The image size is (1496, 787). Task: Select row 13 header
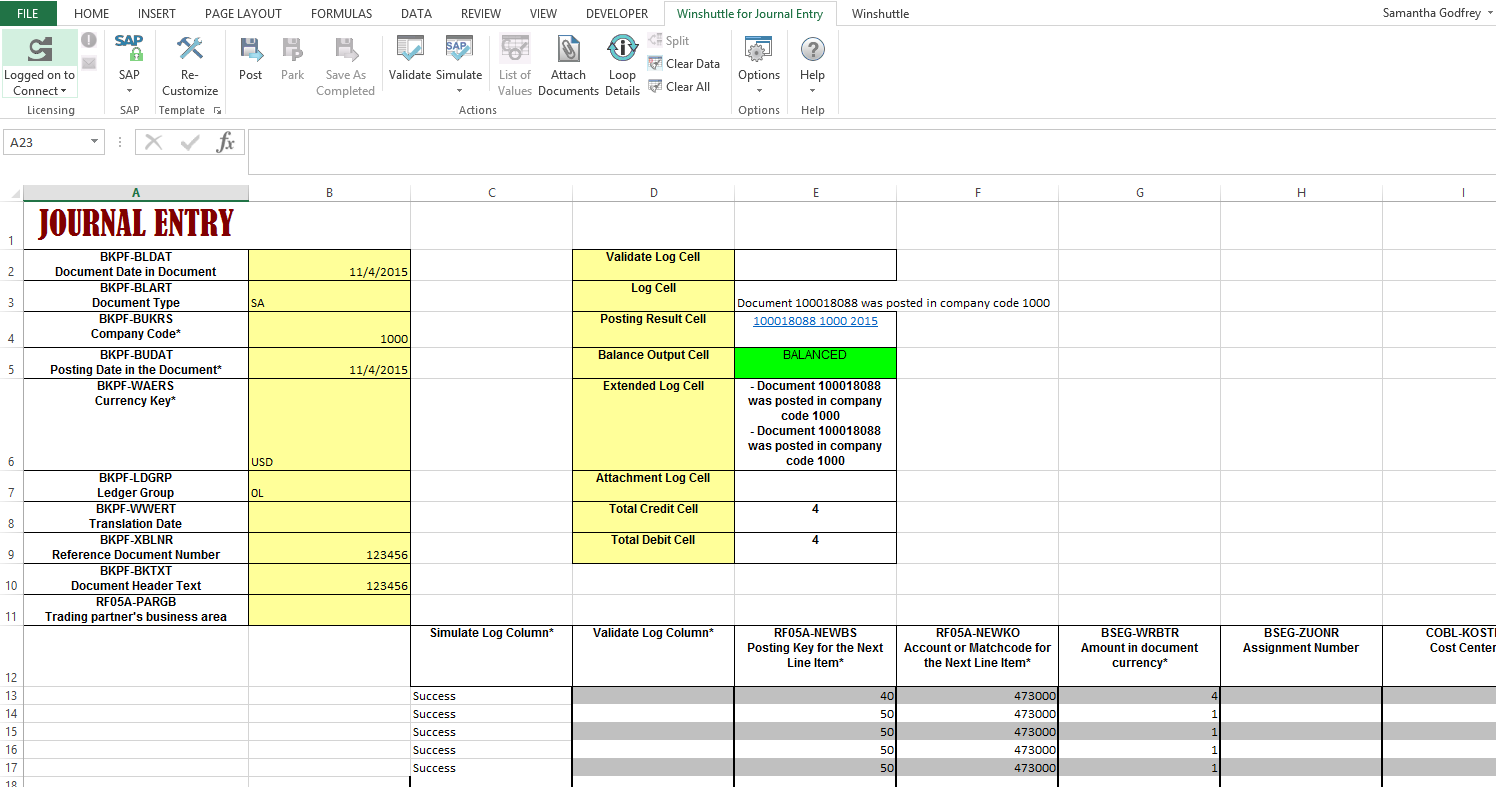coord(11,696)
